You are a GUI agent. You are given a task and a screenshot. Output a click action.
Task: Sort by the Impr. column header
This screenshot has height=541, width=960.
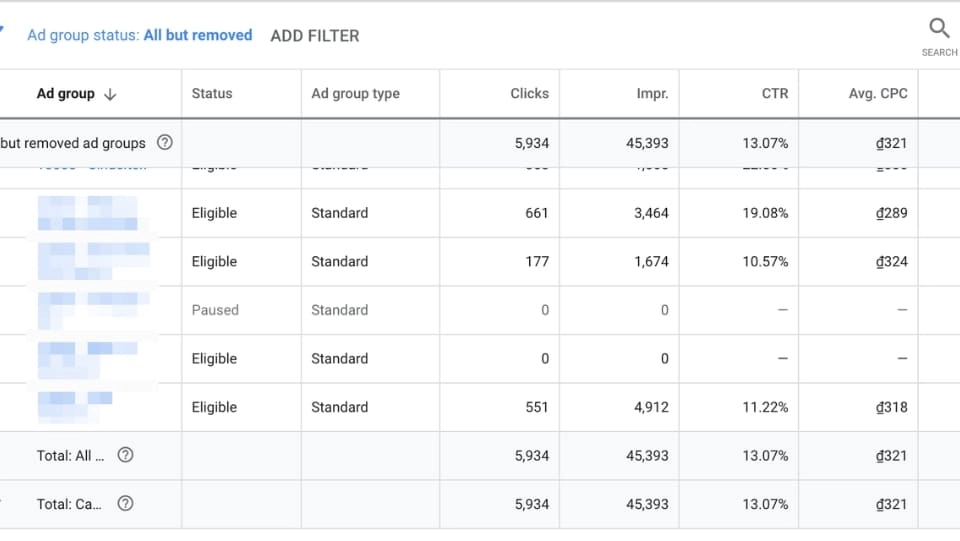tap(652, 93)
